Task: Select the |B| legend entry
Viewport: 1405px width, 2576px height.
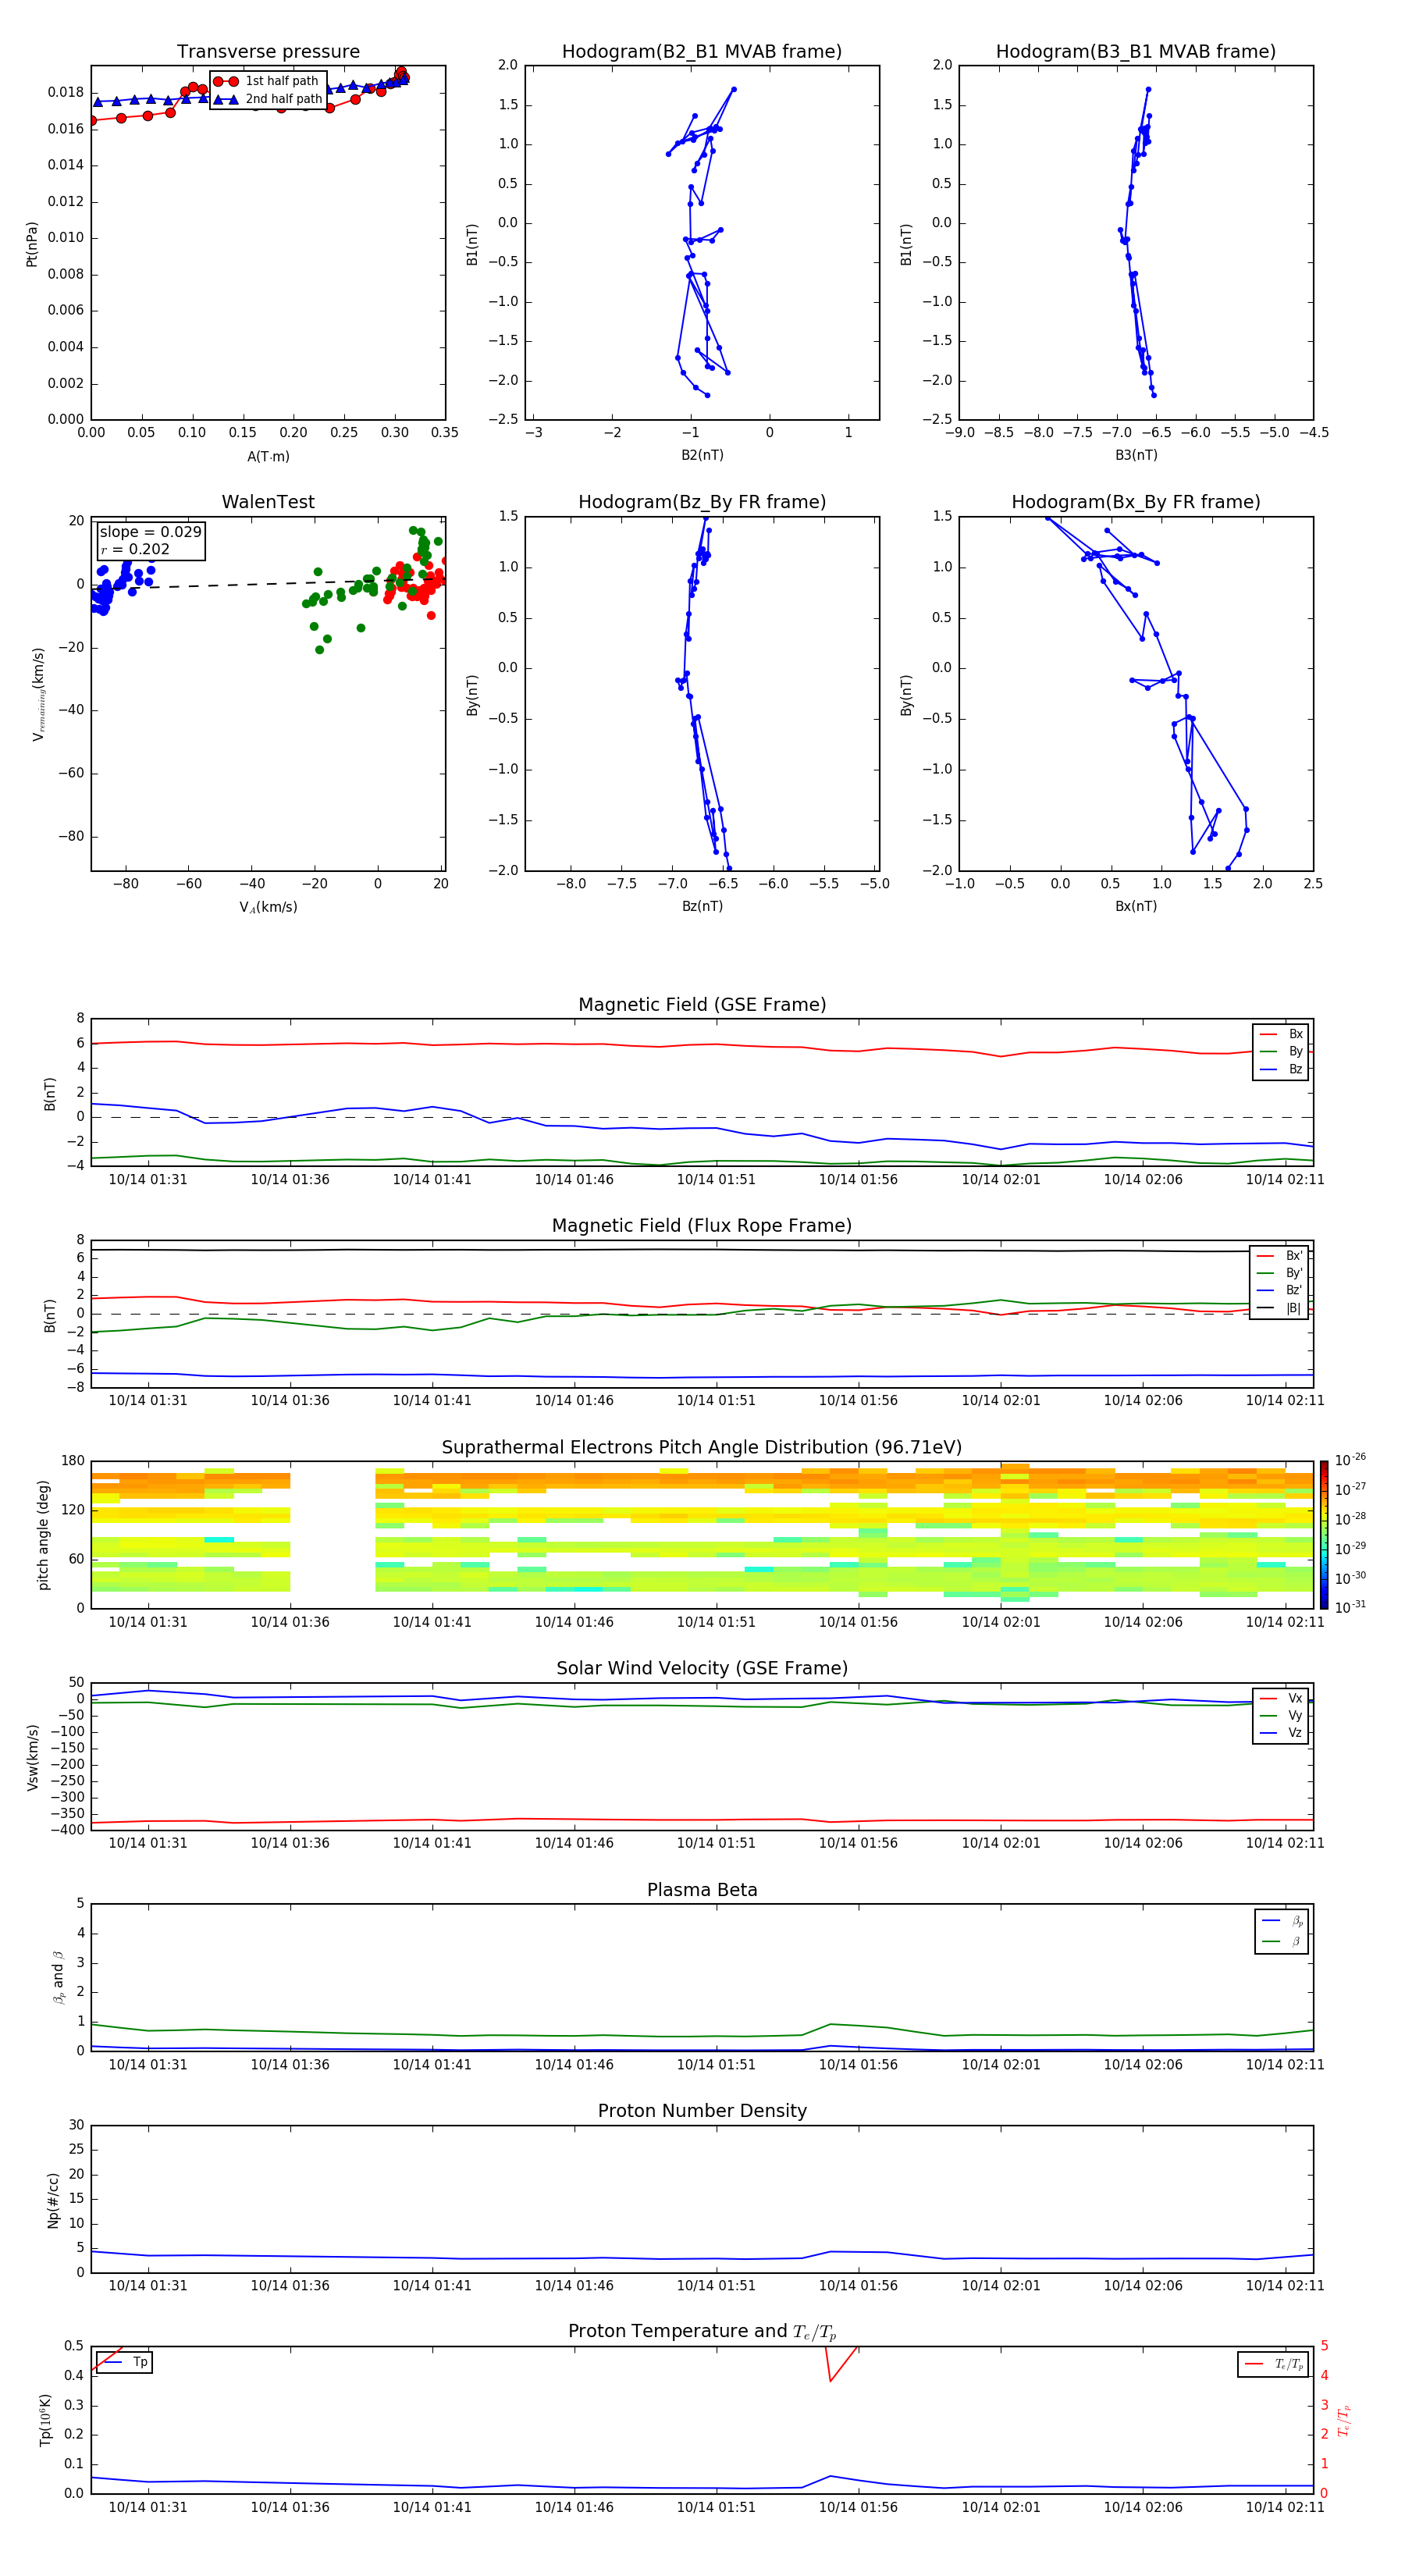Action: click(1279, 1308)
